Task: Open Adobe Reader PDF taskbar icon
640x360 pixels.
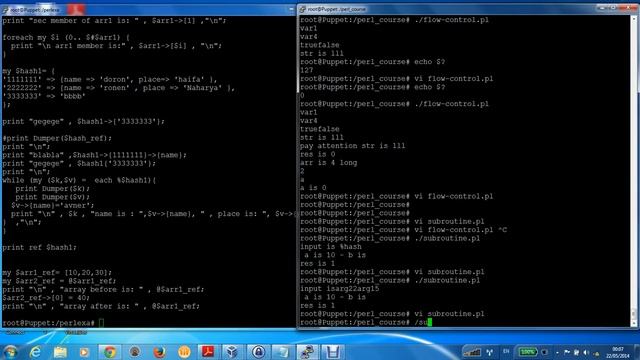Action: pyautogui.click(x=208, y=352)
